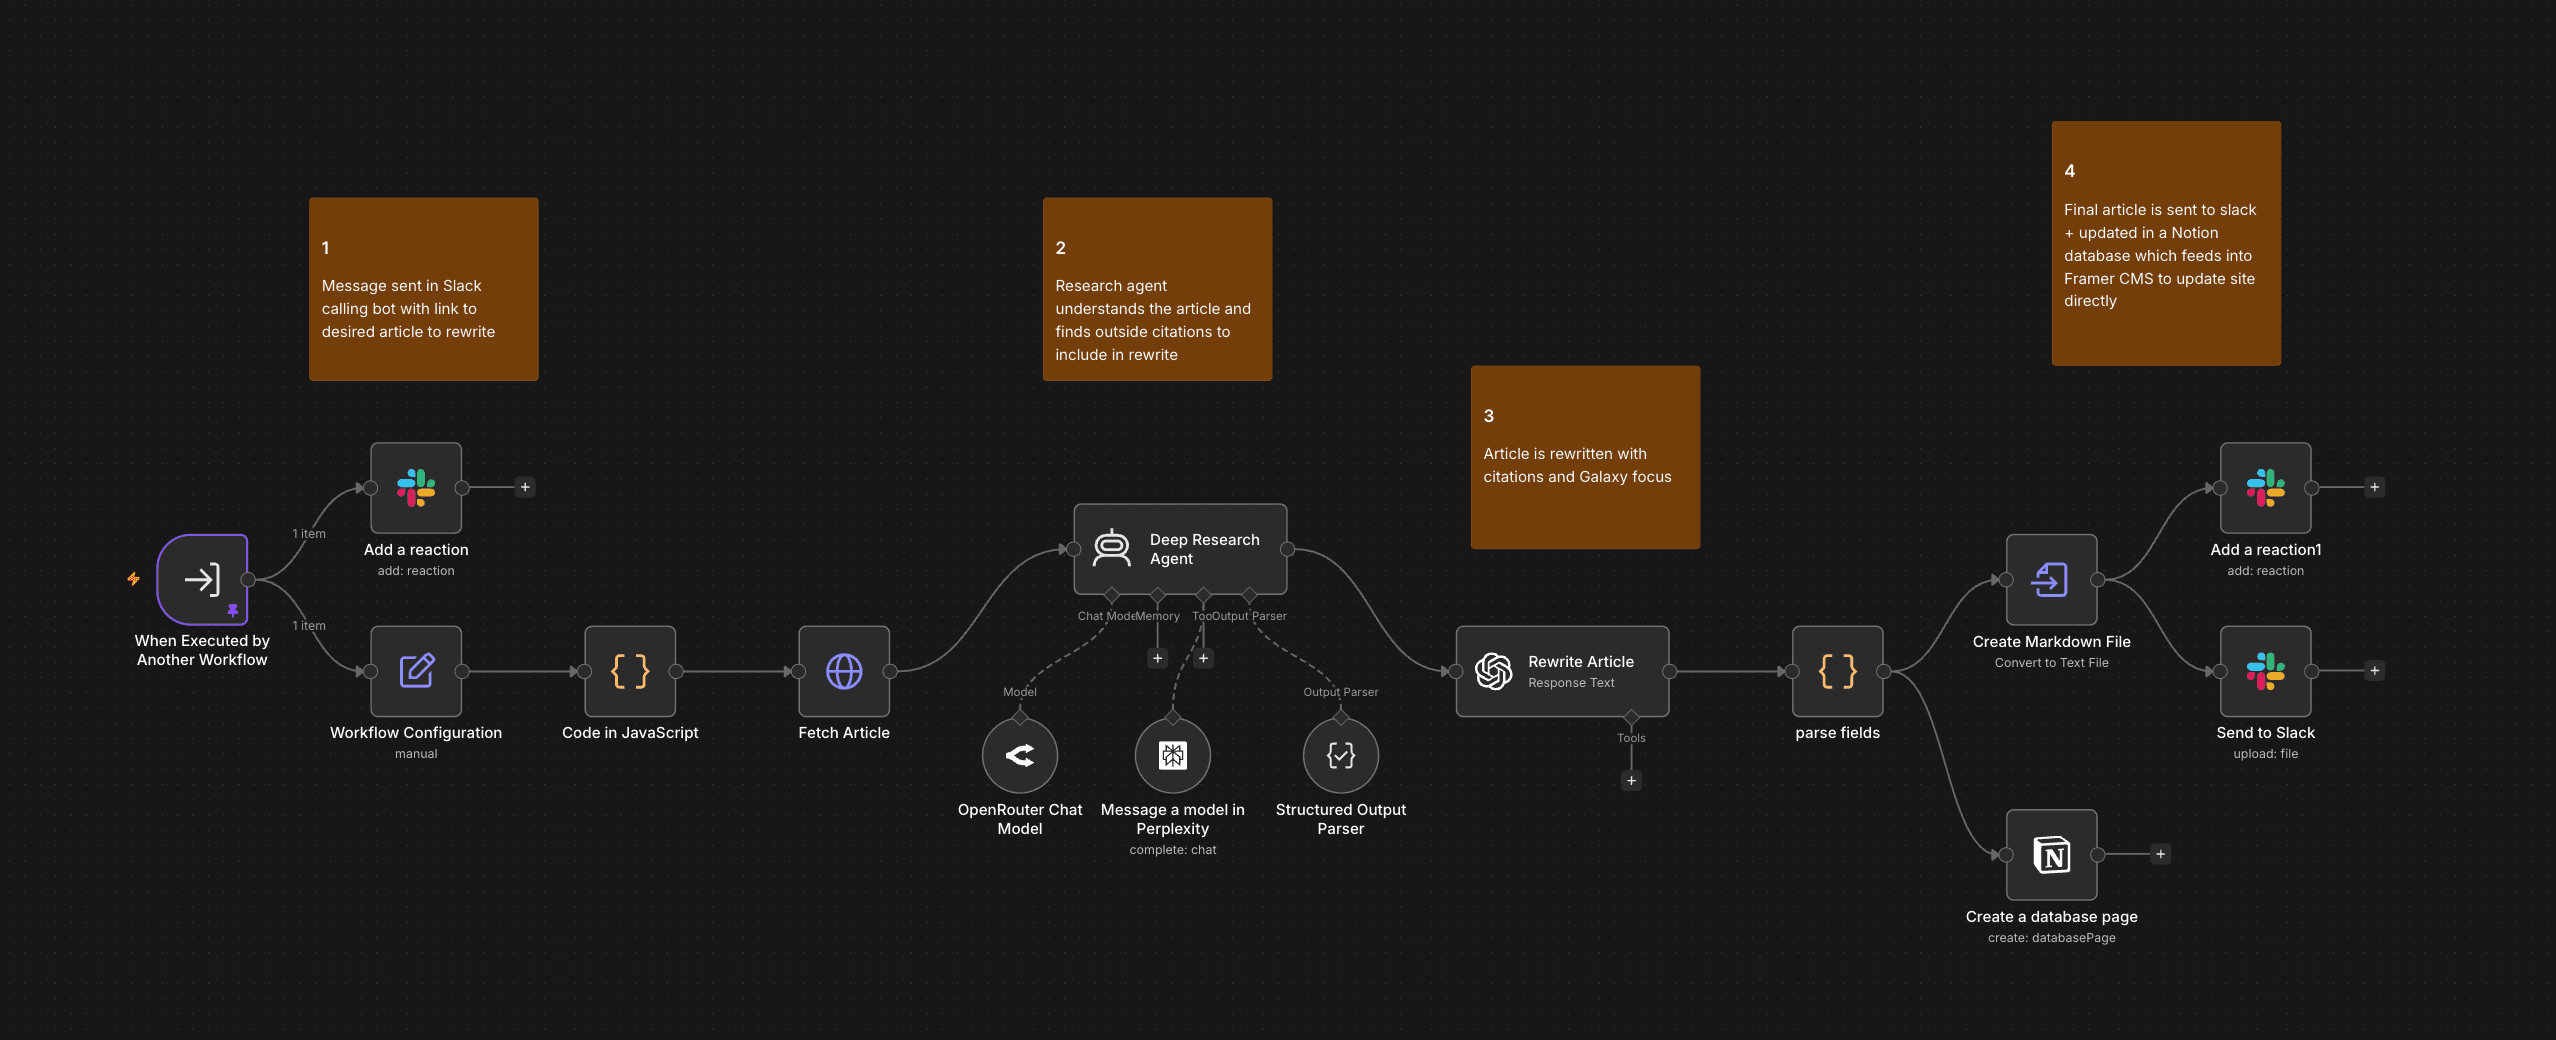Open the Create a database page Notion node
2556x1040 pixels.
[x=2052, y=854]
